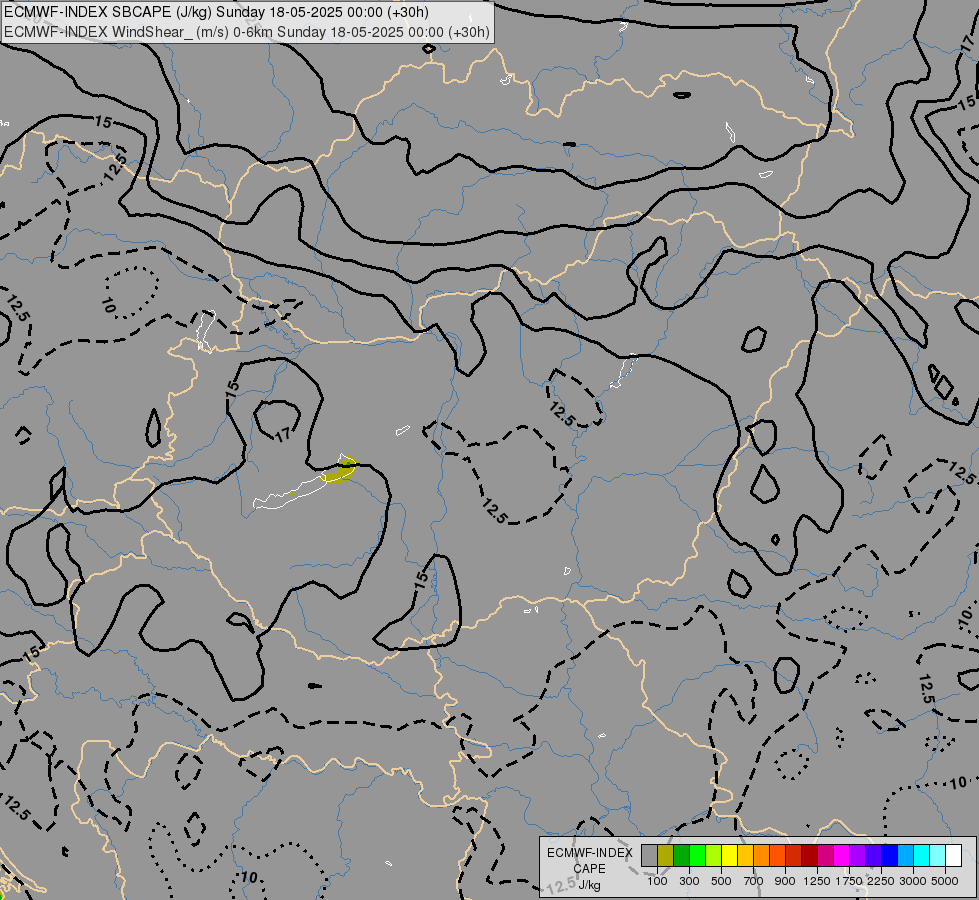Click the legend value 1750
The width and height of the screenshot is (979, 900).
click(849, 881)
